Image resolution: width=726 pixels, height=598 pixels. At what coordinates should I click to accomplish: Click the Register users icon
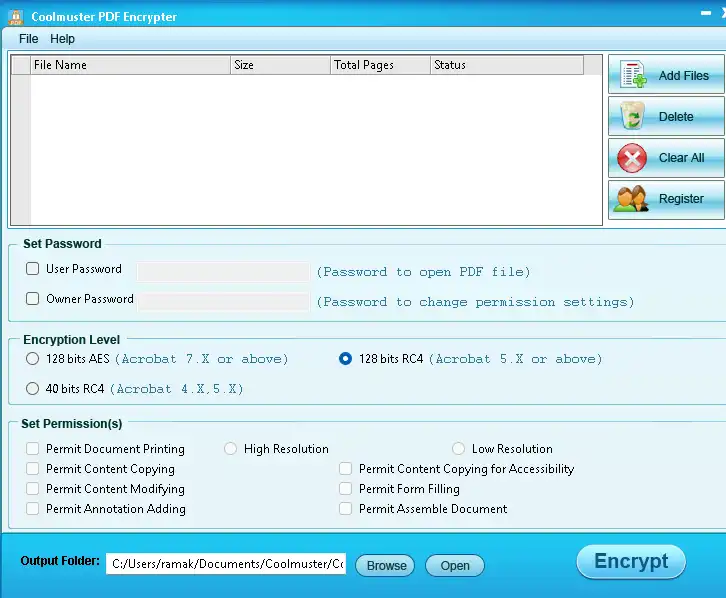633,199
